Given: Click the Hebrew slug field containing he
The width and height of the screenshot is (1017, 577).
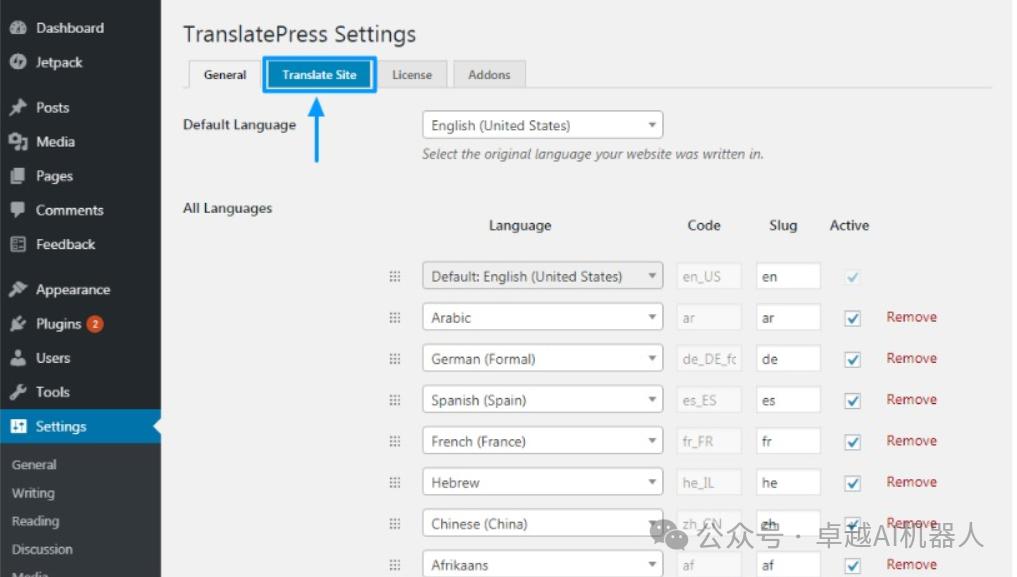Looking at the screenshot, I should point(788,482).
